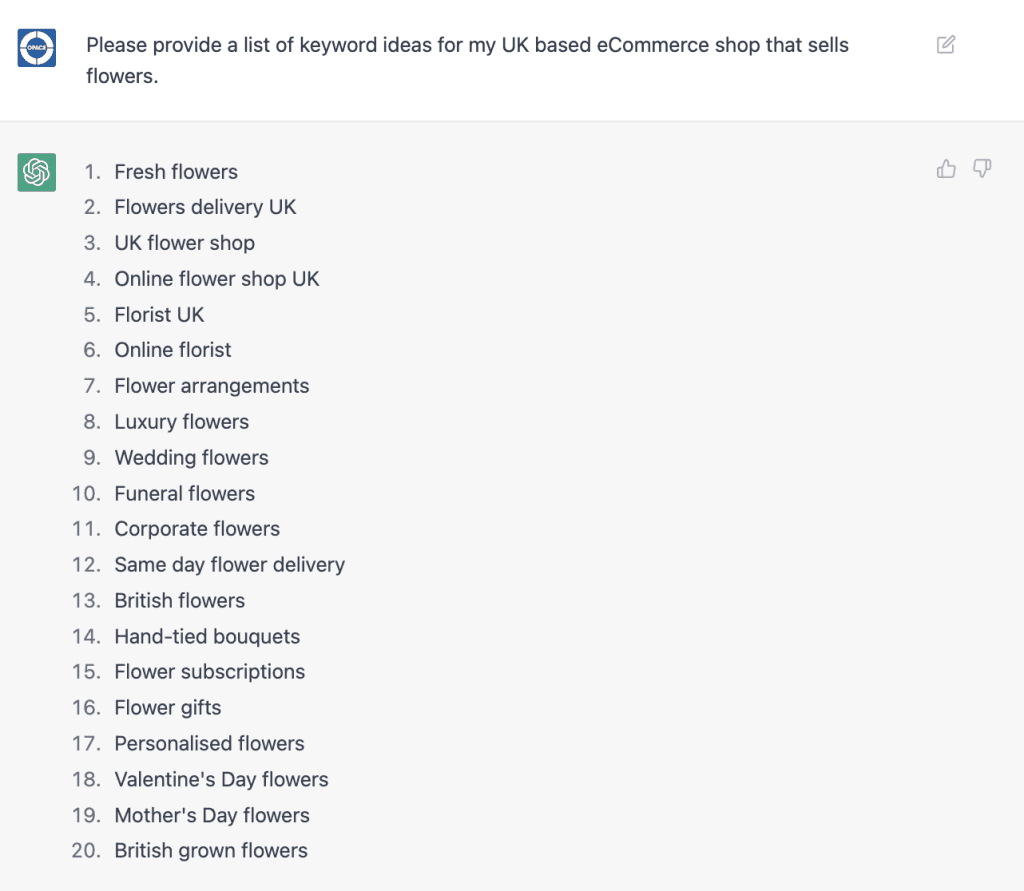Click the 'Florist UK' keyword
The height and width of the screenshot is (891, 1024).
coord(159,315)
